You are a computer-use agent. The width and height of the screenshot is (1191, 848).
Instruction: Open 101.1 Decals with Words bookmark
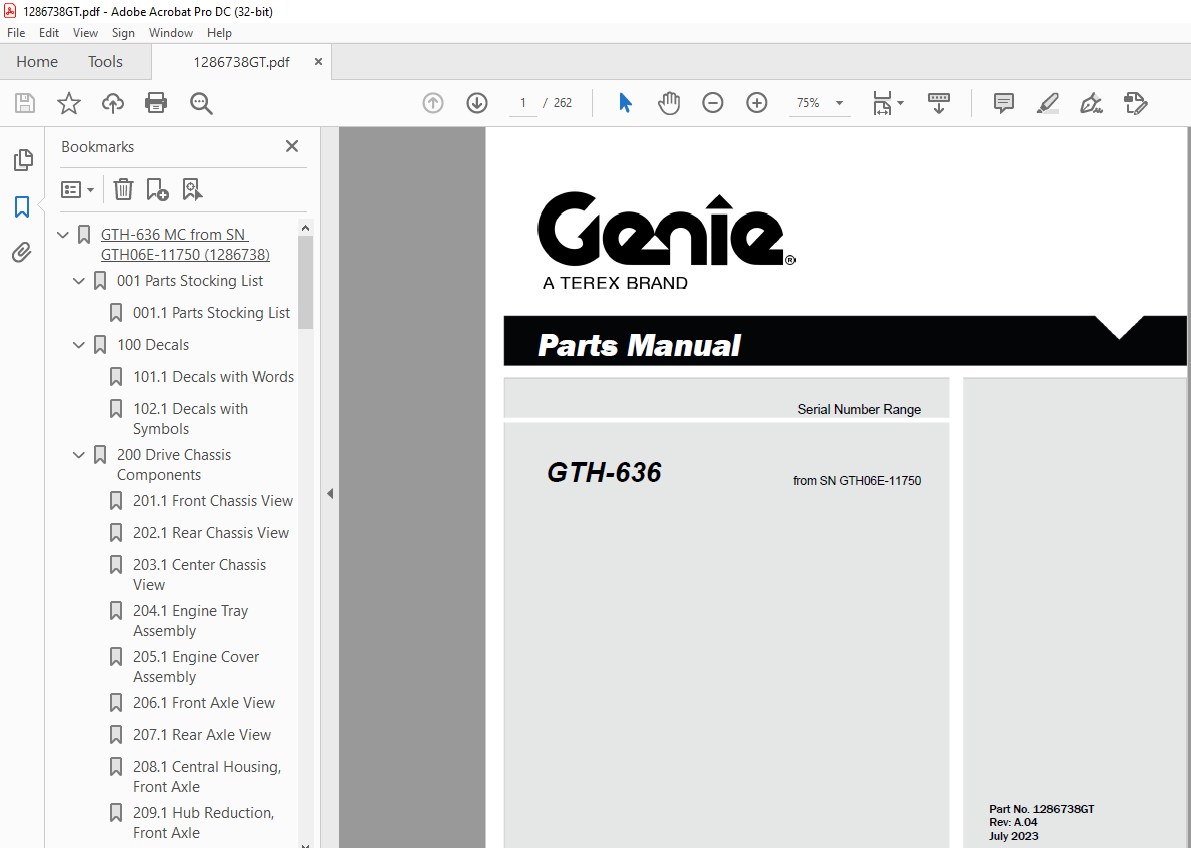(213, 377)
